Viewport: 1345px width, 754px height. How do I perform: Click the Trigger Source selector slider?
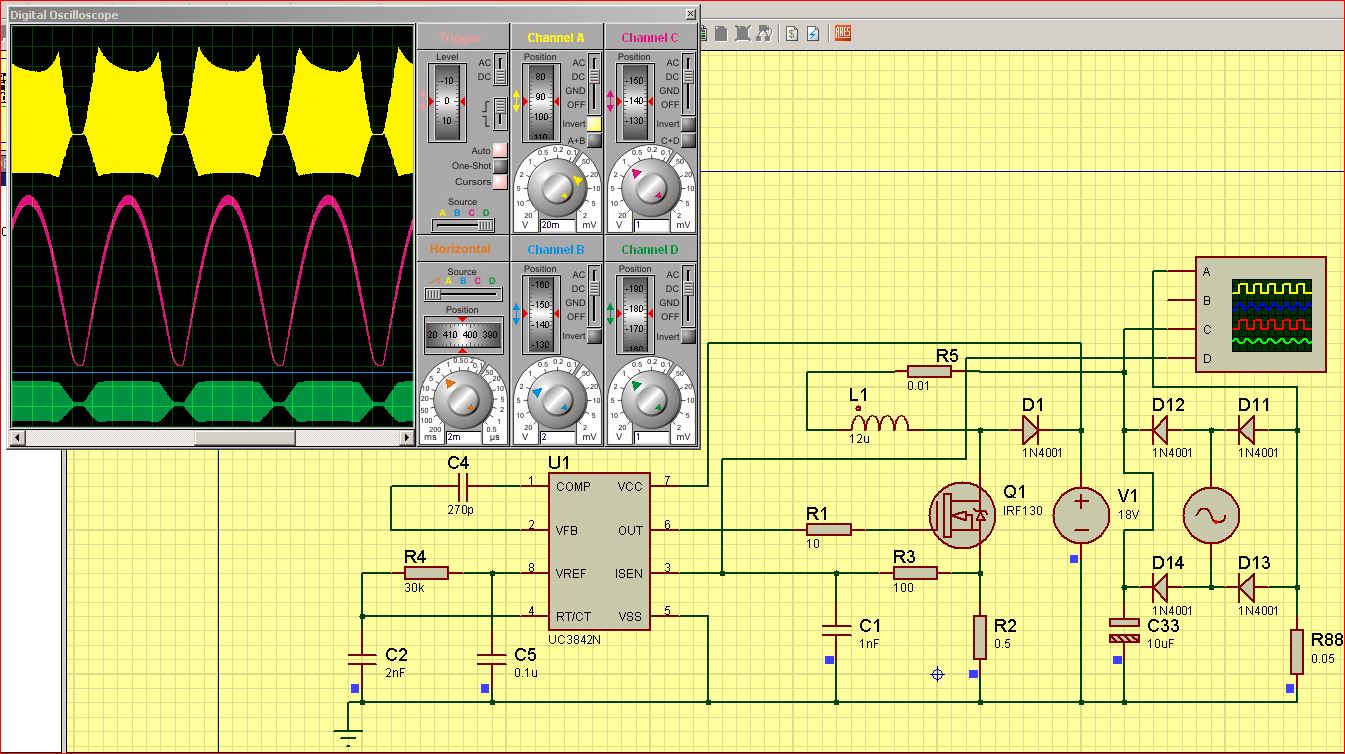[463, 226]
